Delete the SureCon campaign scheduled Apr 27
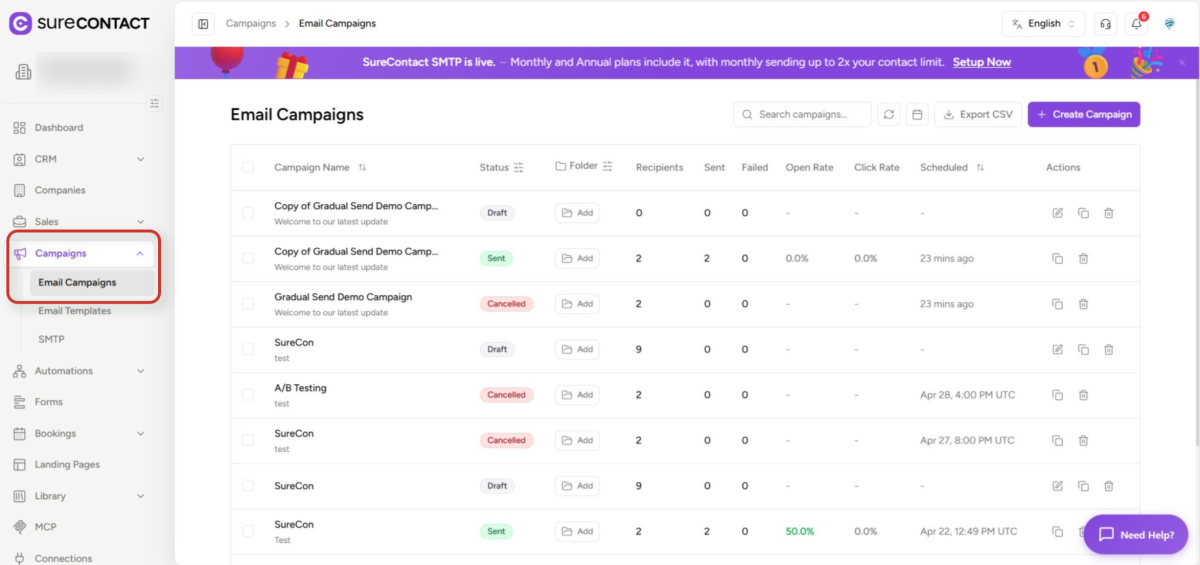Viewport: 1200px width, 565px height. pyautogui.click(x=1083, y=441)
